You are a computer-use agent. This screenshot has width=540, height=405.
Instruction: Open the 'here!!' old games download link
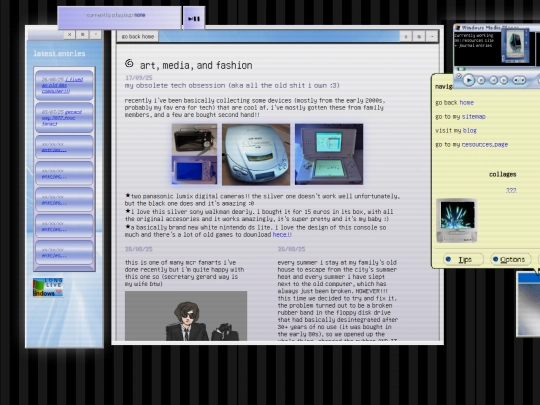pyautogui.click(x=282, y=235)
